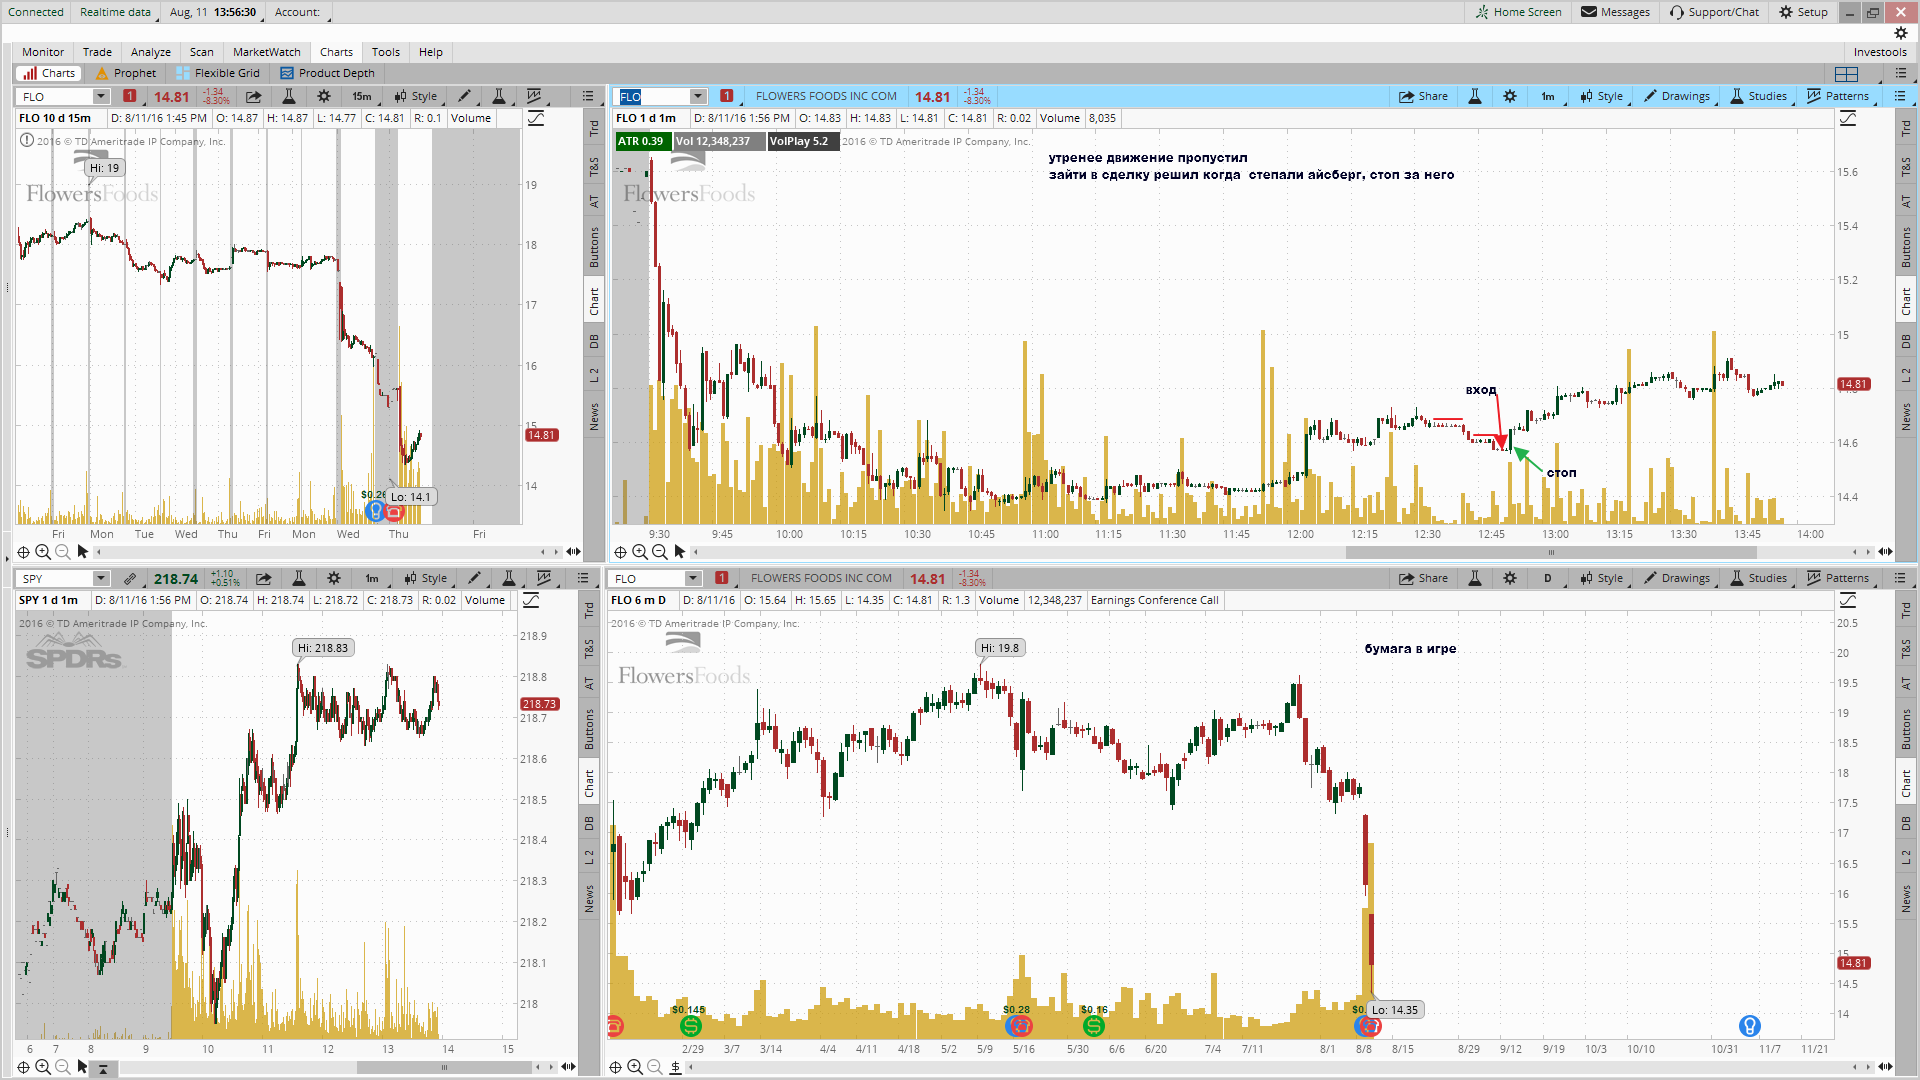1920x1080 pixels.
Task: Click expand-axis arrows under FLO 15m chart
Action: coord(573,552)
